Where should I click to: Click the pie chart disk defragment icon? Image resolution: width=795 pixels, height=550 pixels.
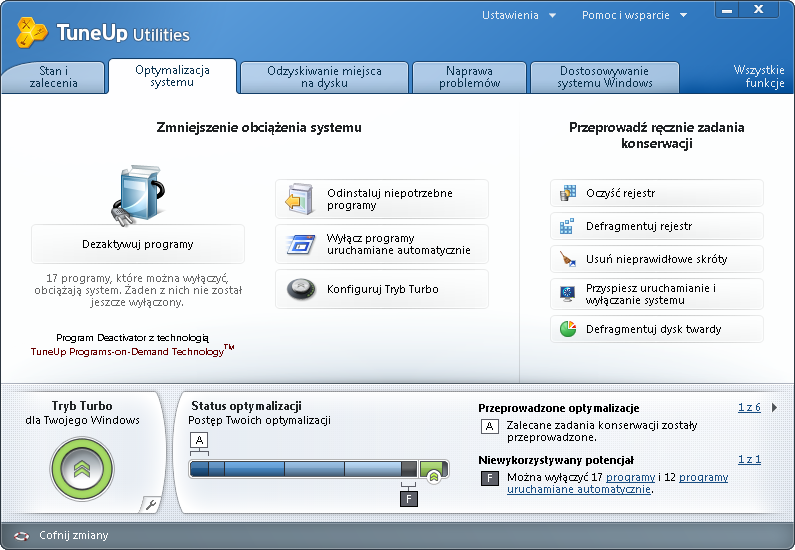click(568, 329)
